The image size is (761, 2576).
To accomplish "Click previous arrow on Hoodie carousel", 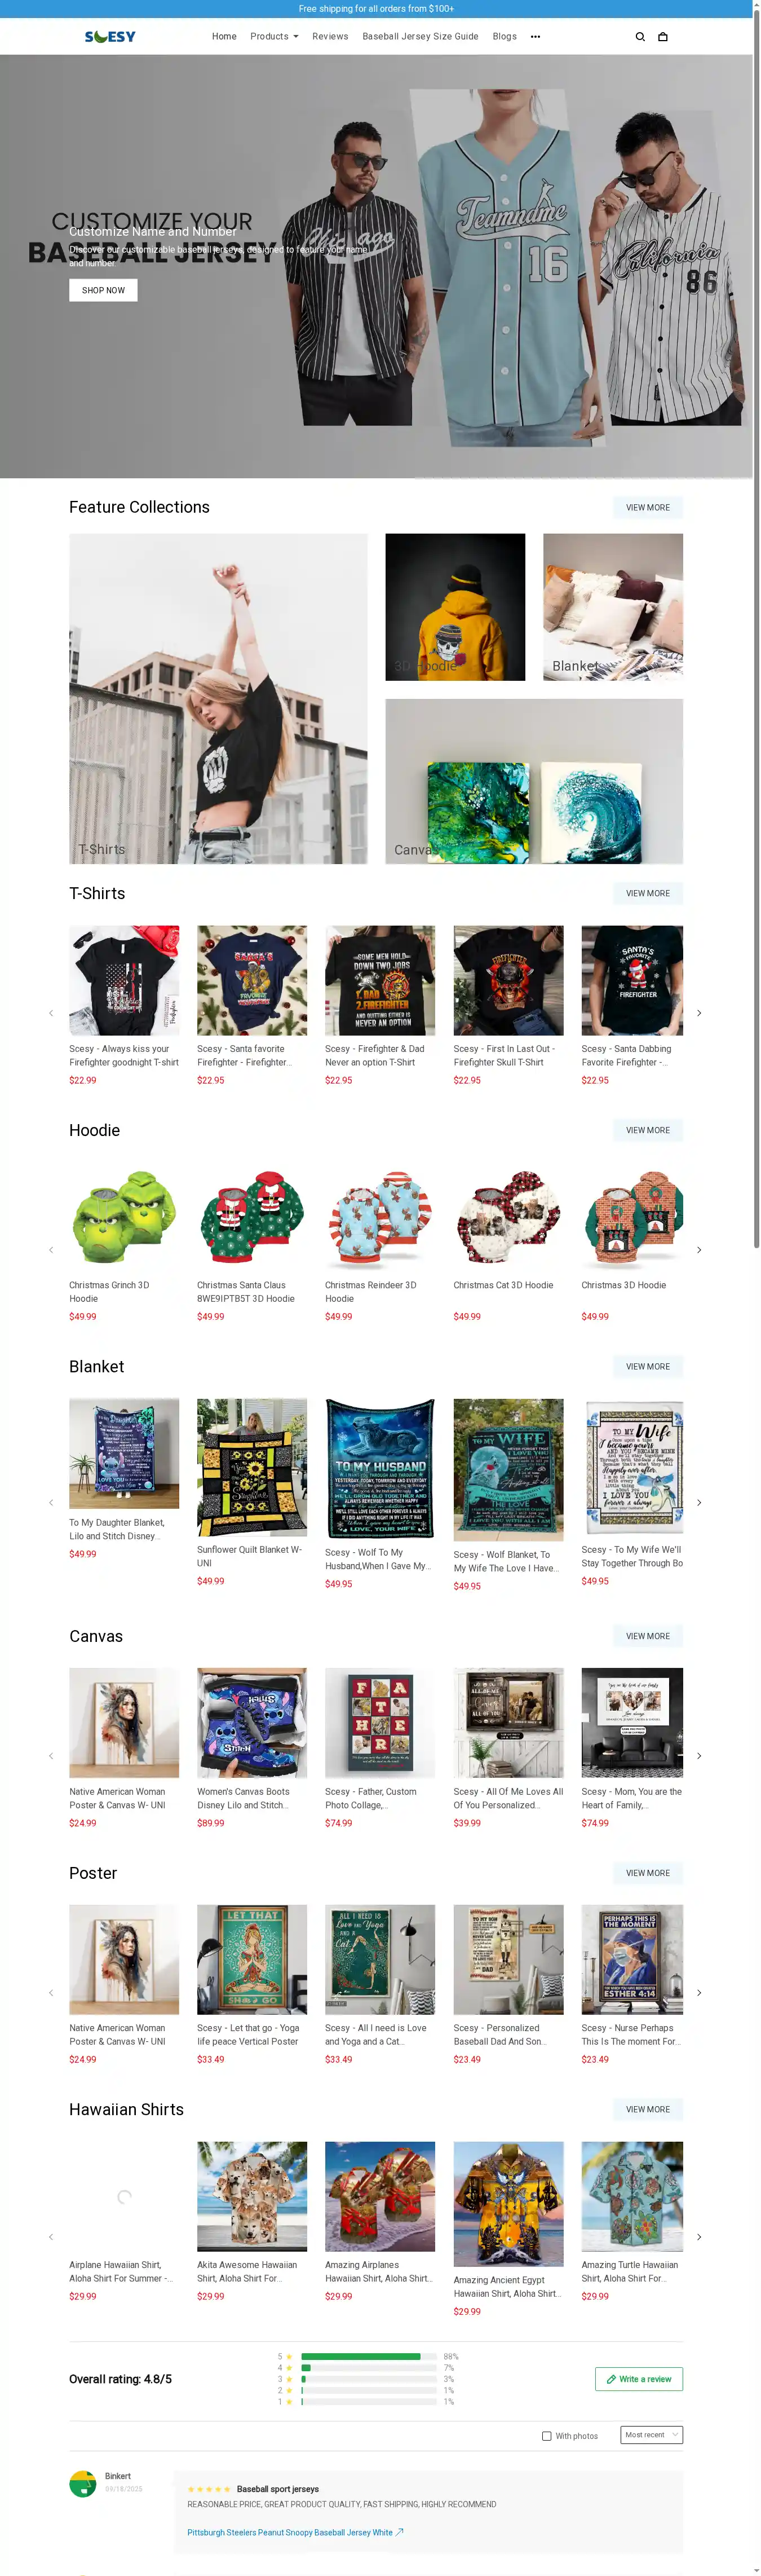I will point(51,1250).
